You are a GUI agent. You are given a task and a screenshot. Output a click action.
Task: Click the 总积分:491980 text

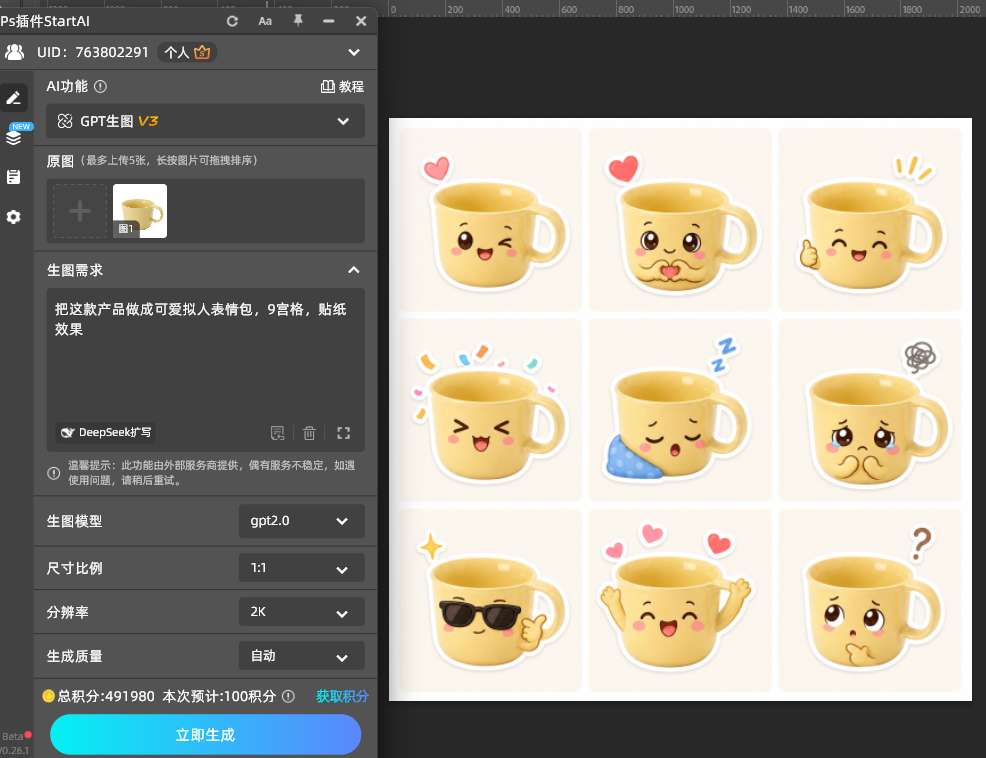(106, 696)
